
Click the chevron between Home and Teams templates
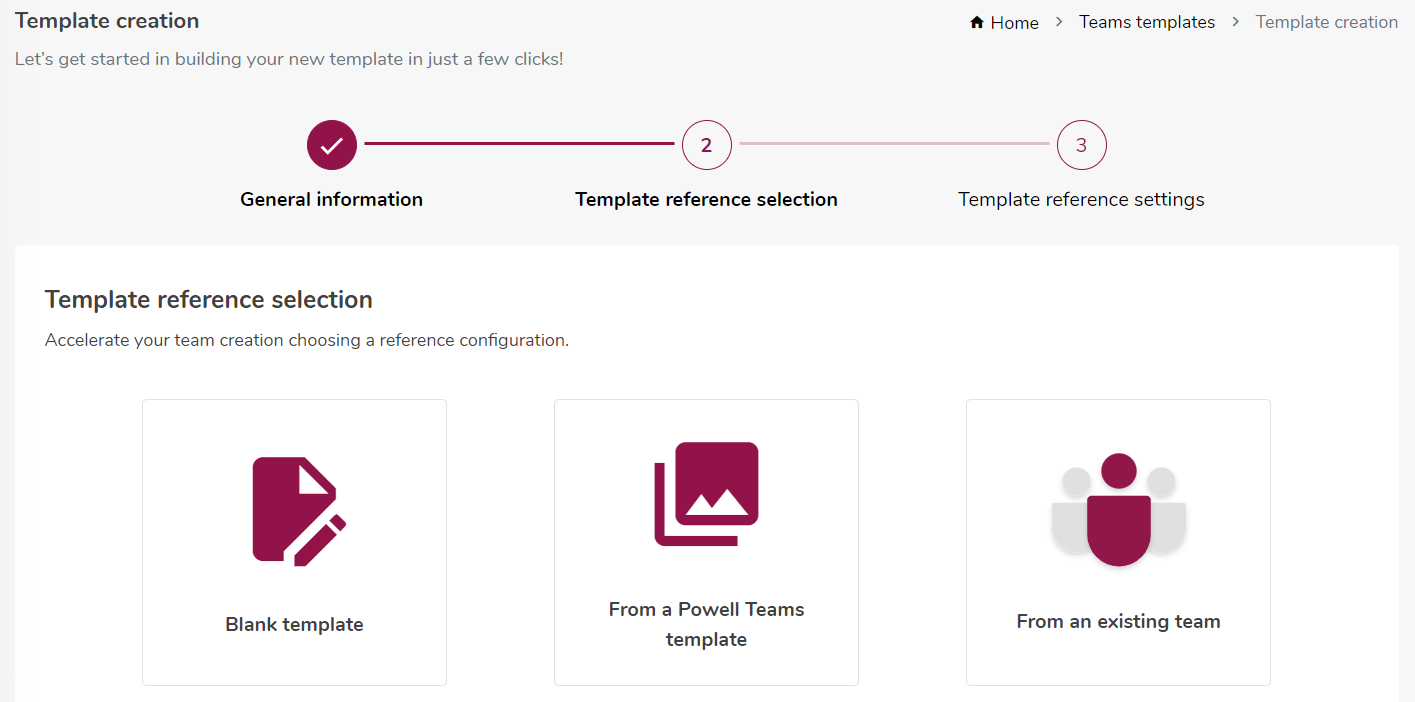(1057, 21)
